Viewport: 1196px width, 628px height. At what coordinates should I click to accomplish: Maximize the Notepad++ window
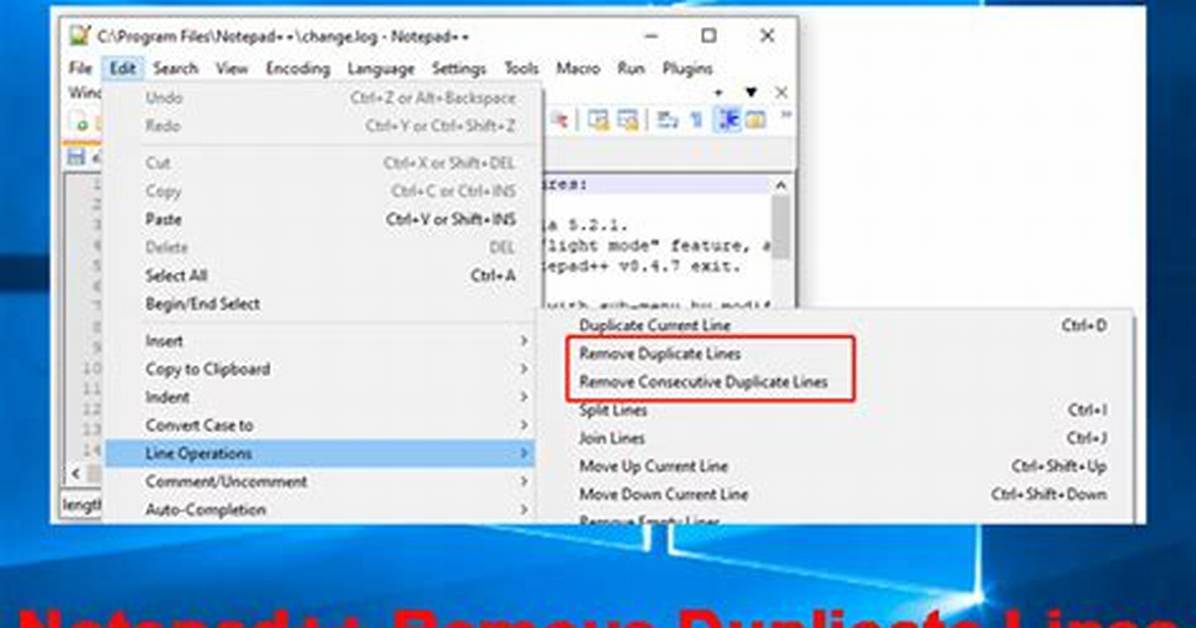[x=709, y=36]
